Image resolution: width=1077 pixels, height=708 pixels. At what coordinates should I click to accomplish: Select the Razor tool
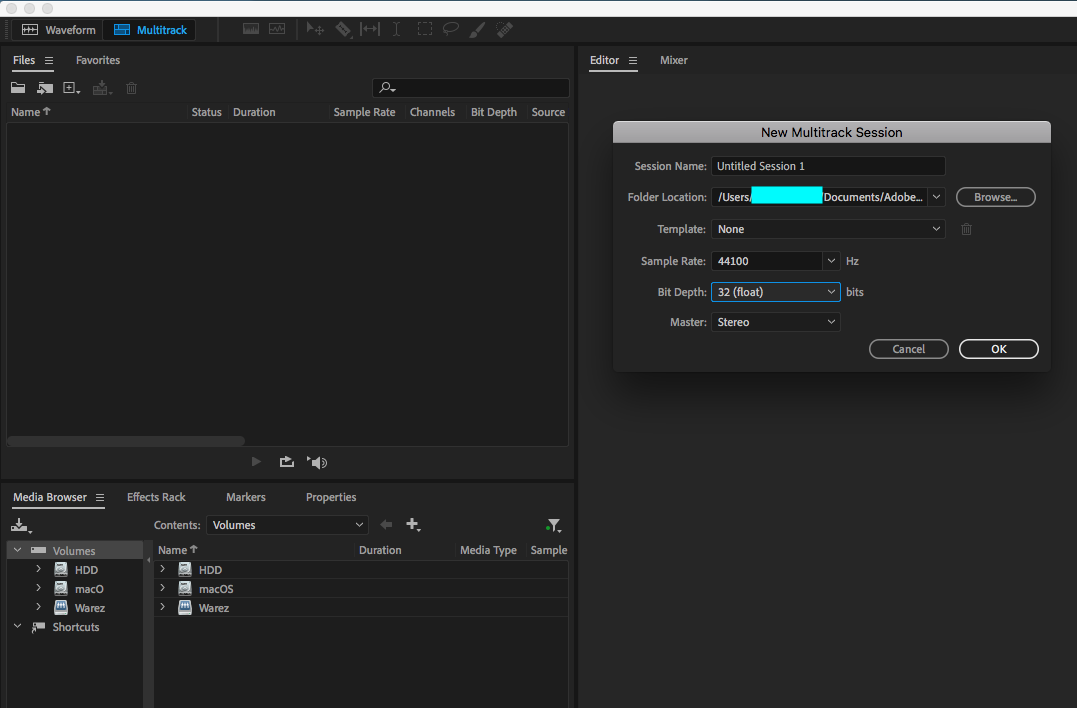[x=343, y=29]
